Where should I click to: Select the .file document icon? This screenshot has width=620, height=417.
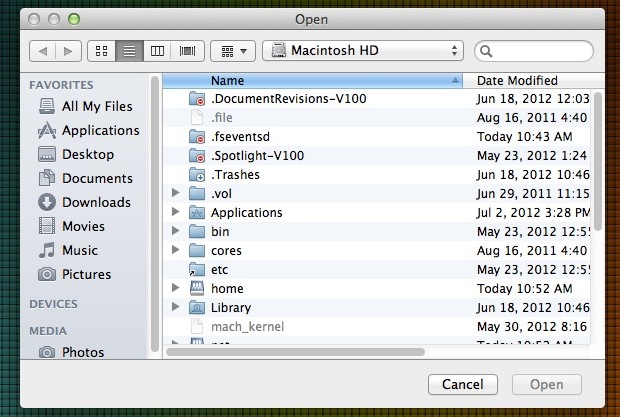tap(197, 117)
